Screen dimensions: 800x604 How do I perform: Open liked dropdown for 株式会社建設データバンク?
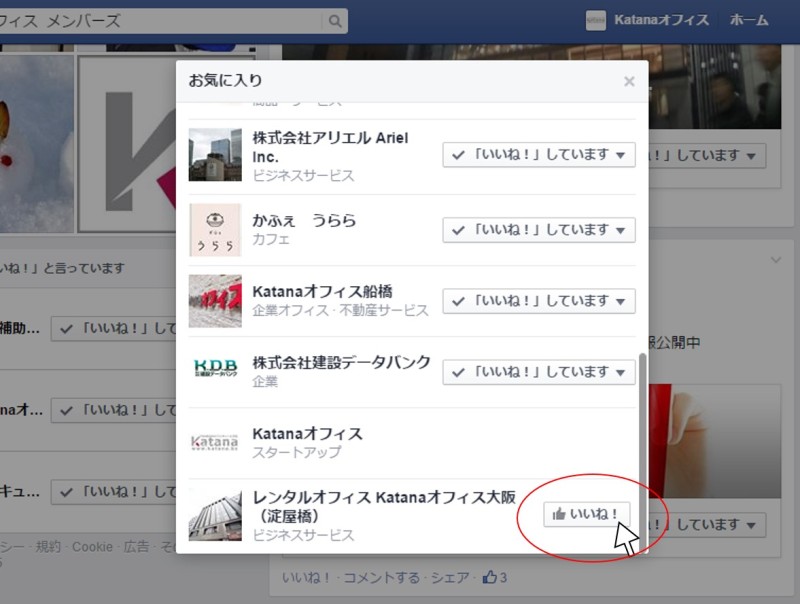click(x=539, y=372)
